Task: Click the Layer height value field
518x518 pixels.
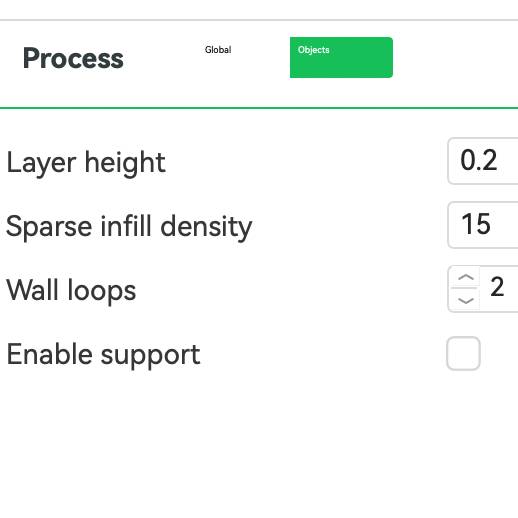Action: click(483, 161)
